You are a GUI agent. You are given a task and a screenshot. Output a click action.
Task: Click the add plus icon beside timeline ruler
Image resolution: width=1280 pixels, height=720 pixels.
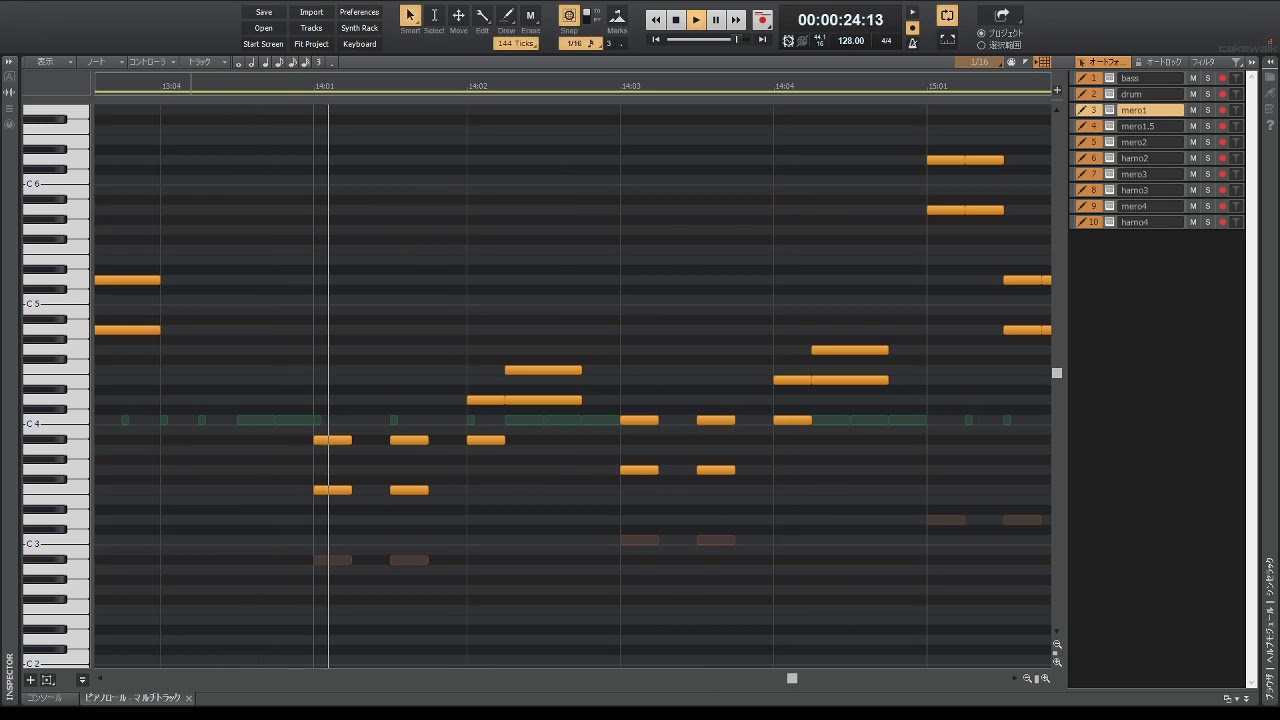click(x=1057, y=90)
